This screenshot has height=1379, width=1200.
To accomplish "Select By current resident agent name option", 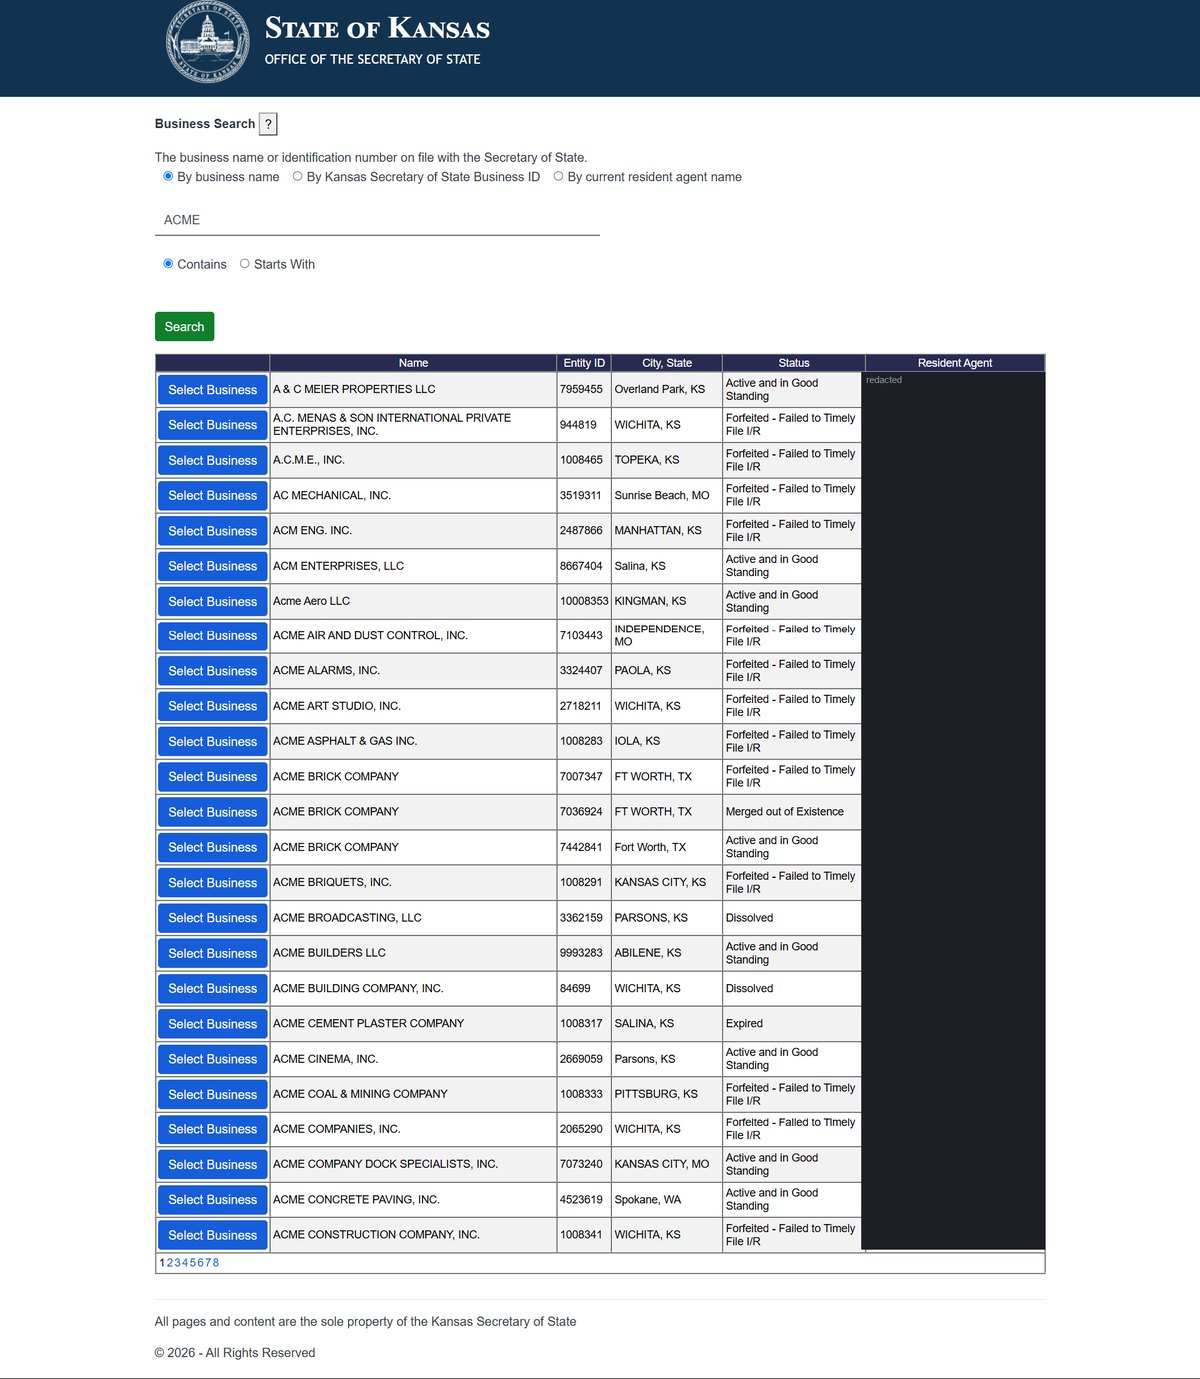I will tap(558, 176).
